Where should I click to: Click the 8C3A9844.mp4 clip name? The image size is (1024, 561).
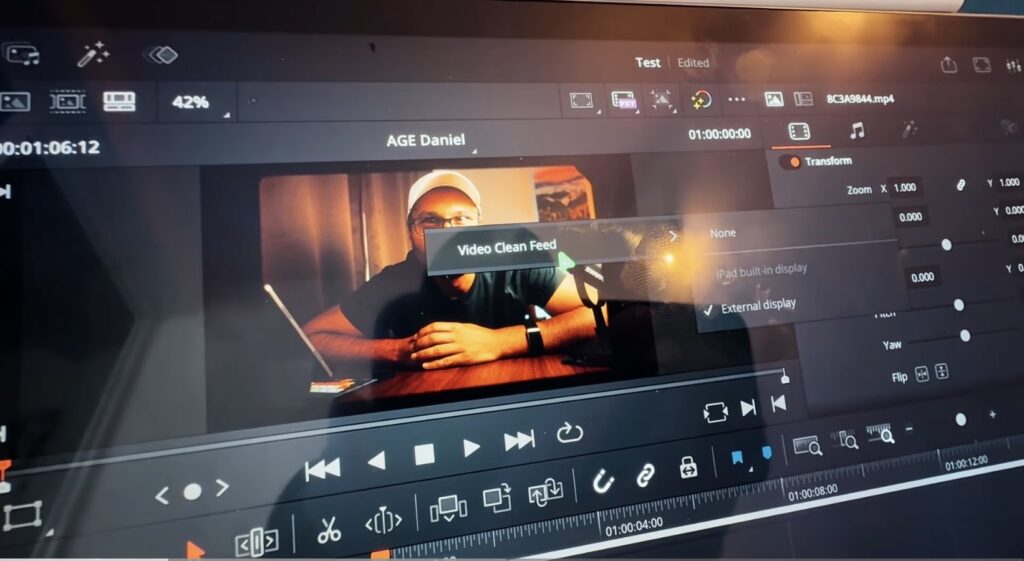tap(860, 99)
